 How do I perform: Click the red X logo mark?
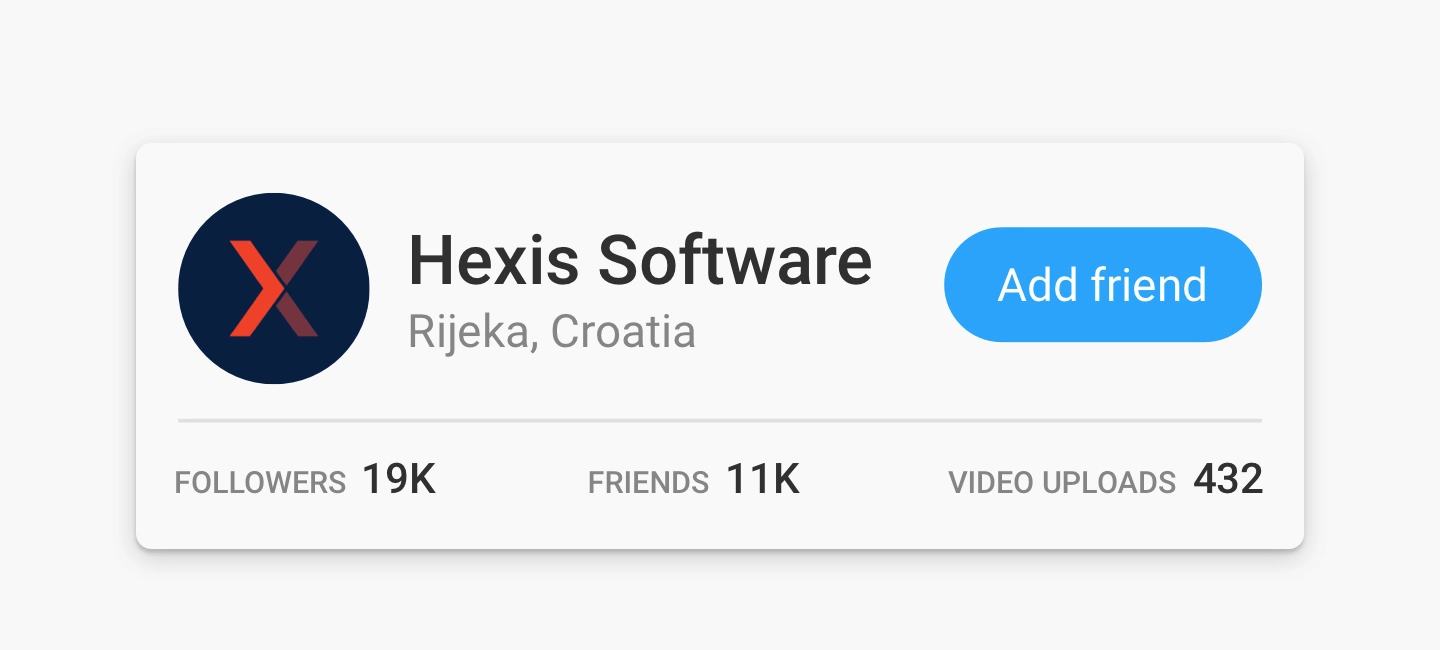(274, 288)
